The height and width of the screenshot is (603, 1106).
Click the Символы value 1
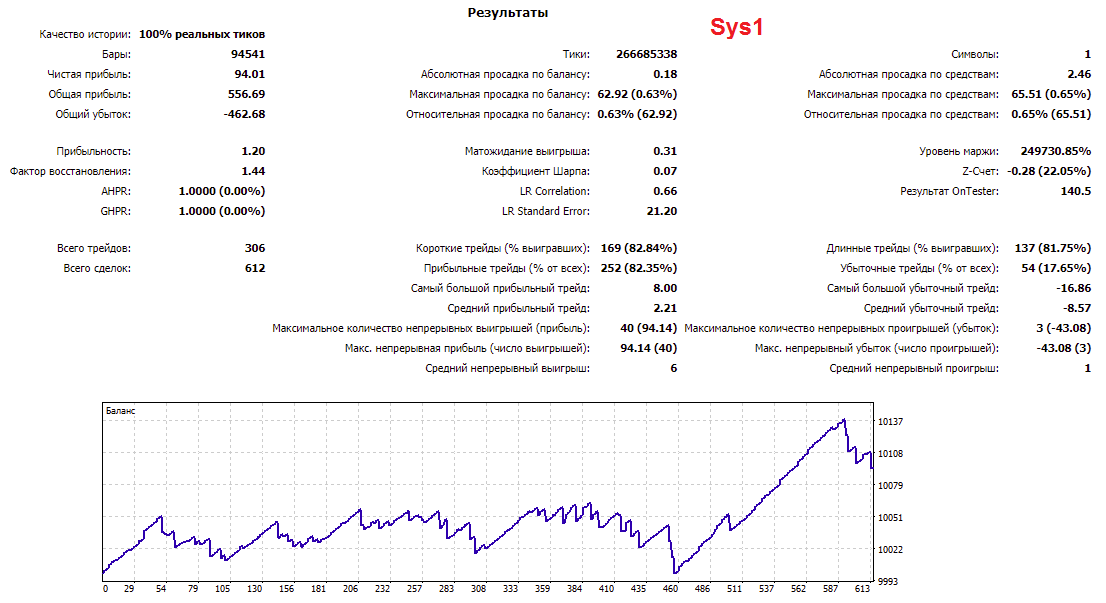pos(1088,54)
